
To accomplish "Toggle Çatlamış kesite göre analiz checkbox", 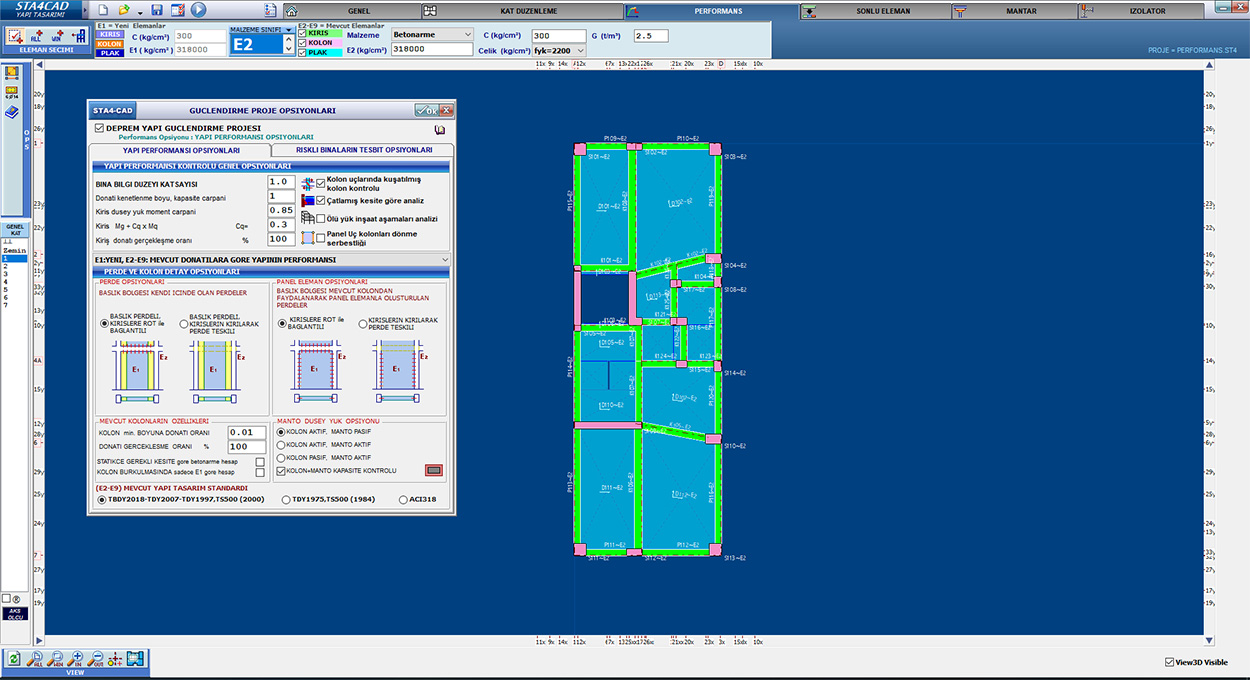I will 321,200.
